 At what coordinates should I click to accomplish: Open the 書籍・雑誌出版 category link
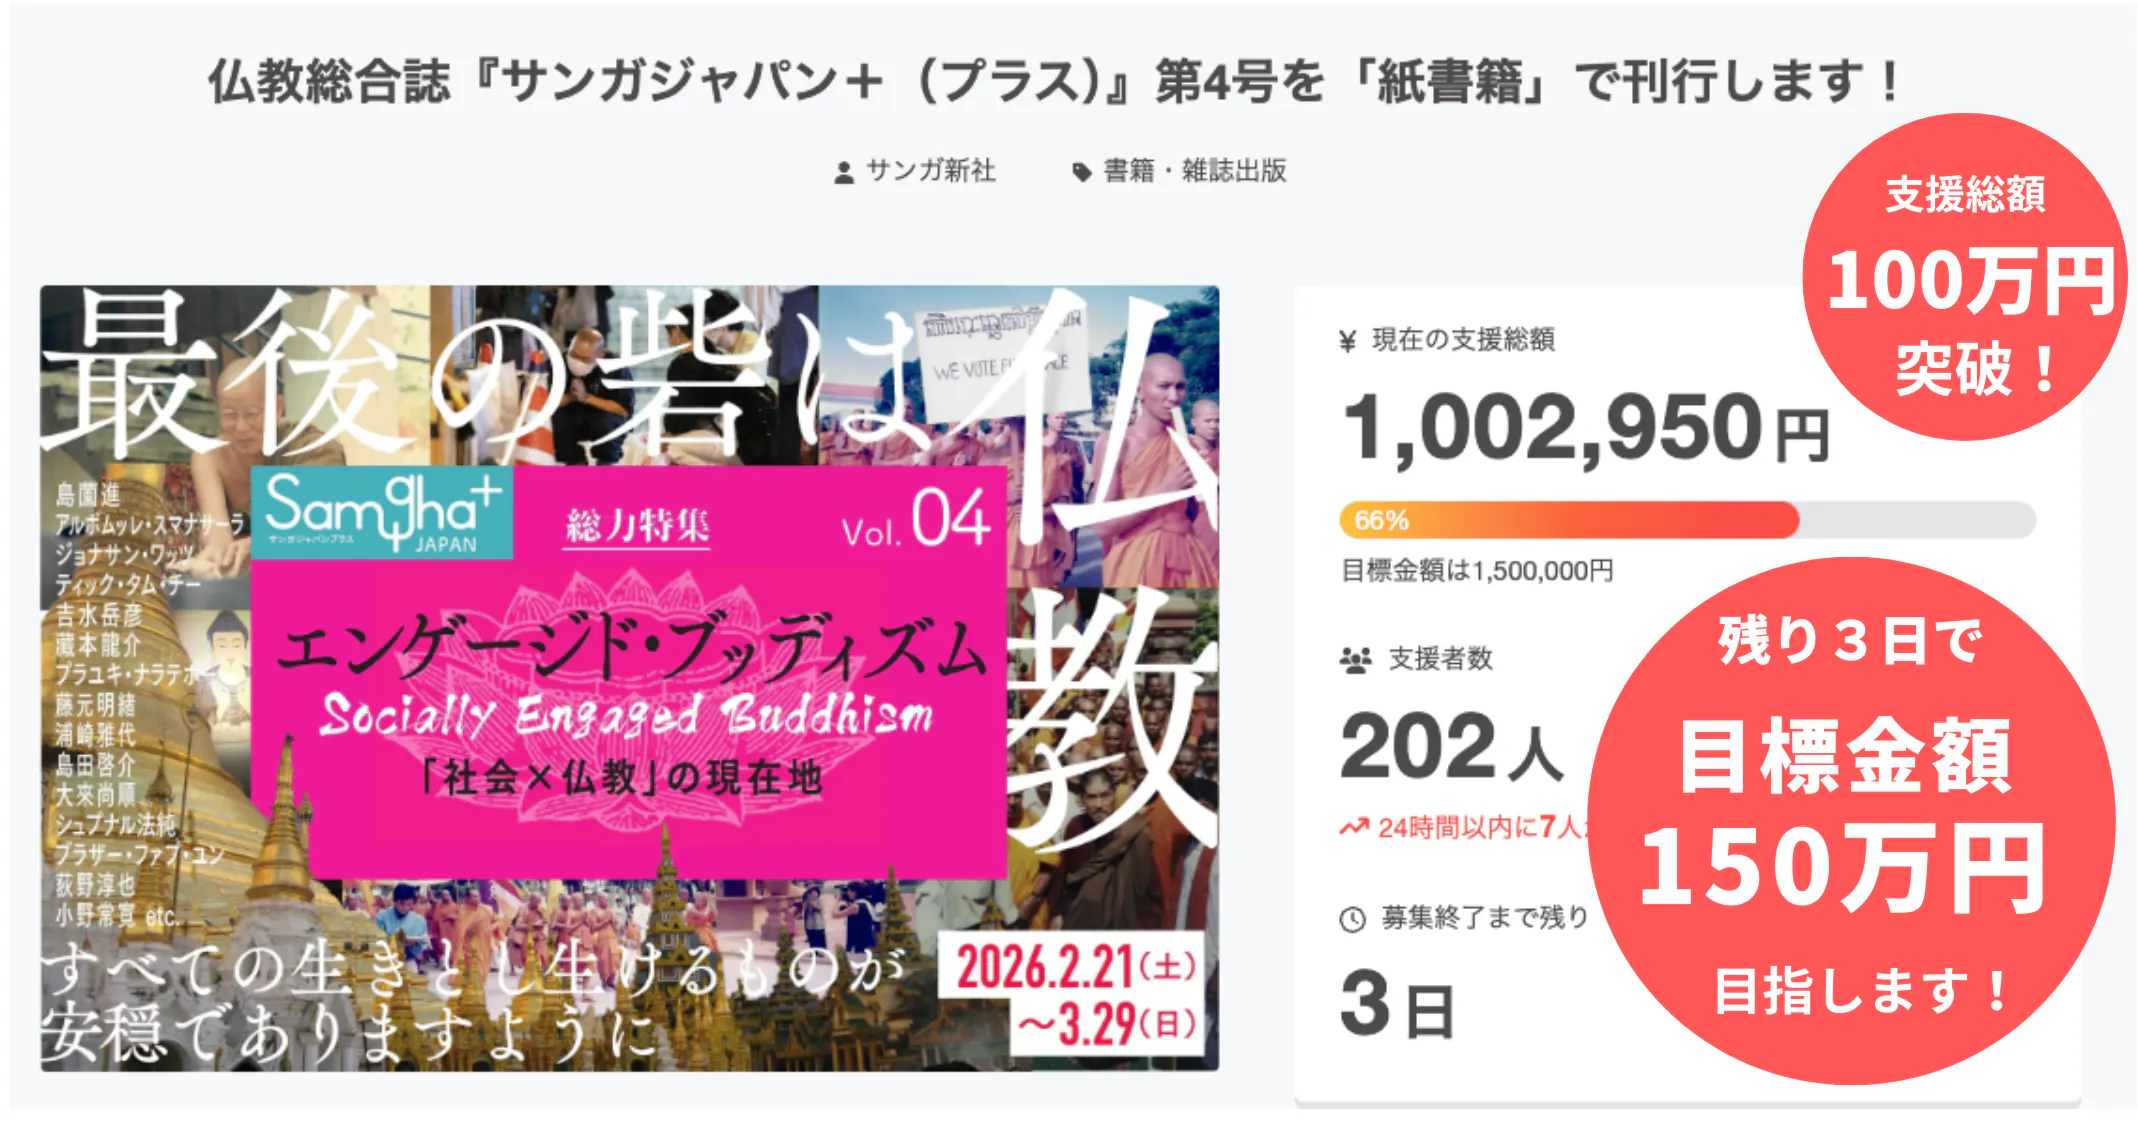pyautogui.click(x=1194, y=171)
